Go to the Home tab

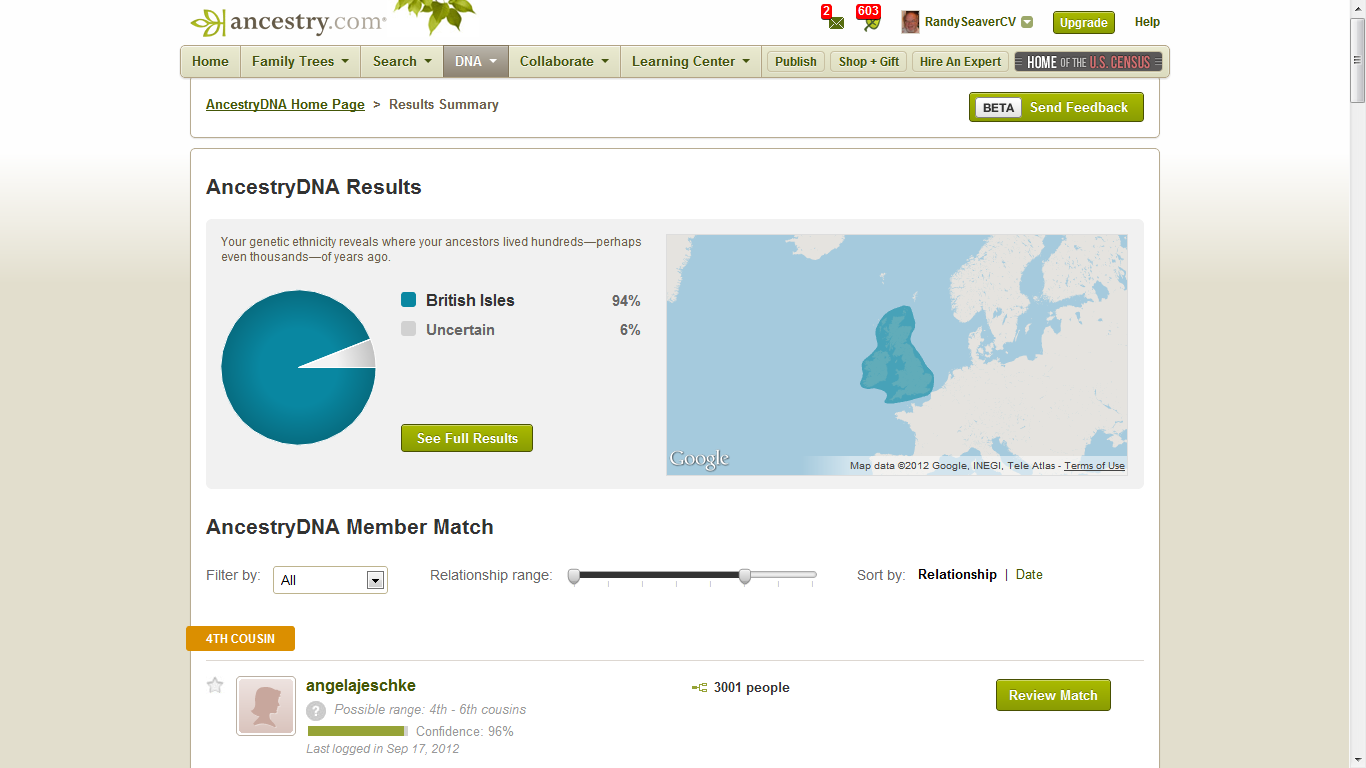[210, 61]
